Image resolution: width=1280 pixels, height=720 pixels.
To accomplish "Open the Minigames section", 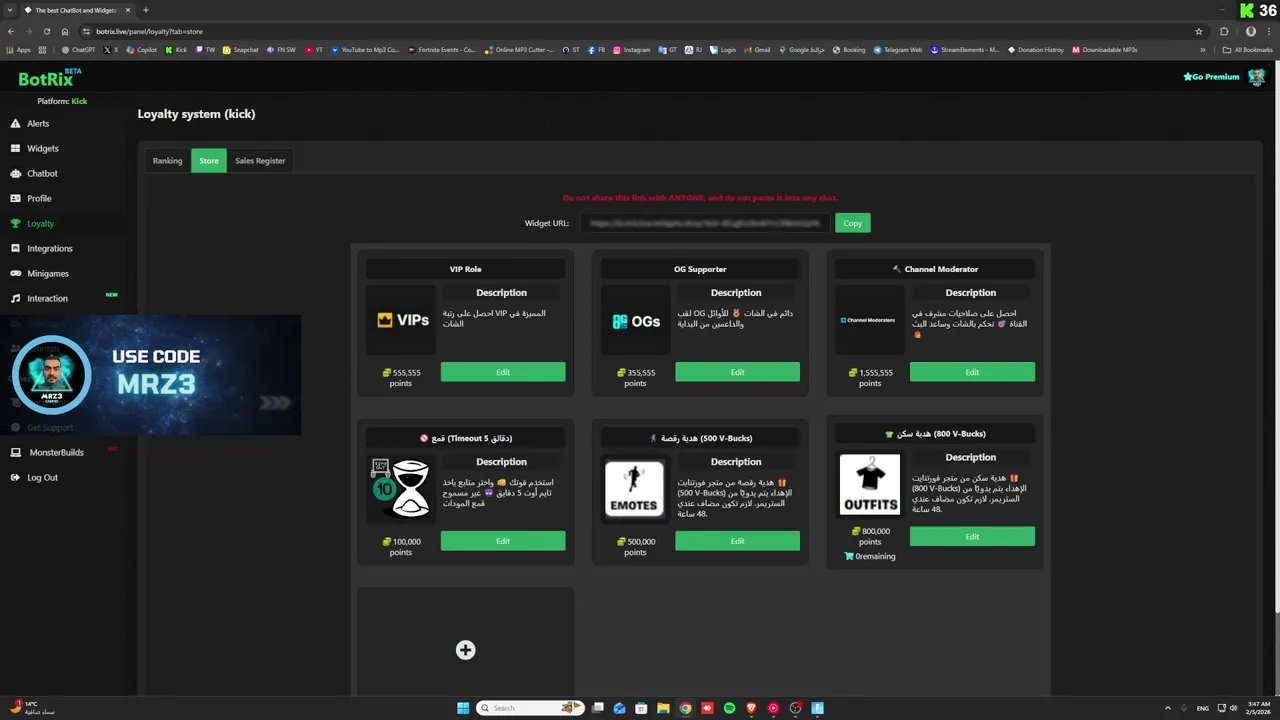I will [x=47, y=273].
